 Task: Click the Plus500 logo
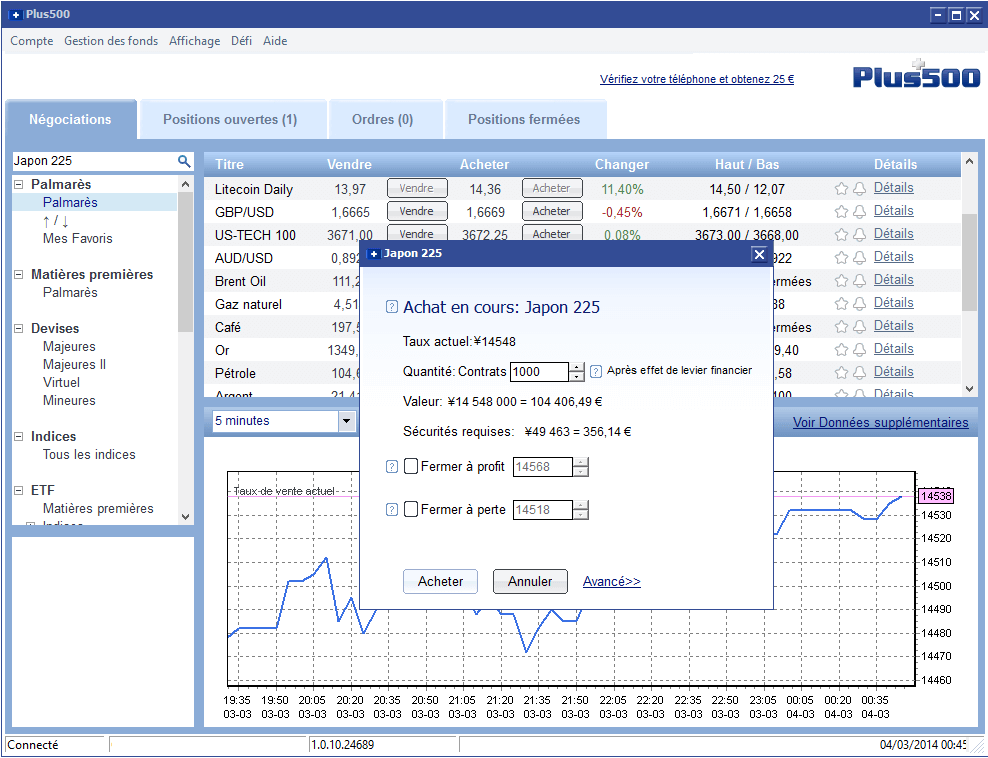[916, 74]
